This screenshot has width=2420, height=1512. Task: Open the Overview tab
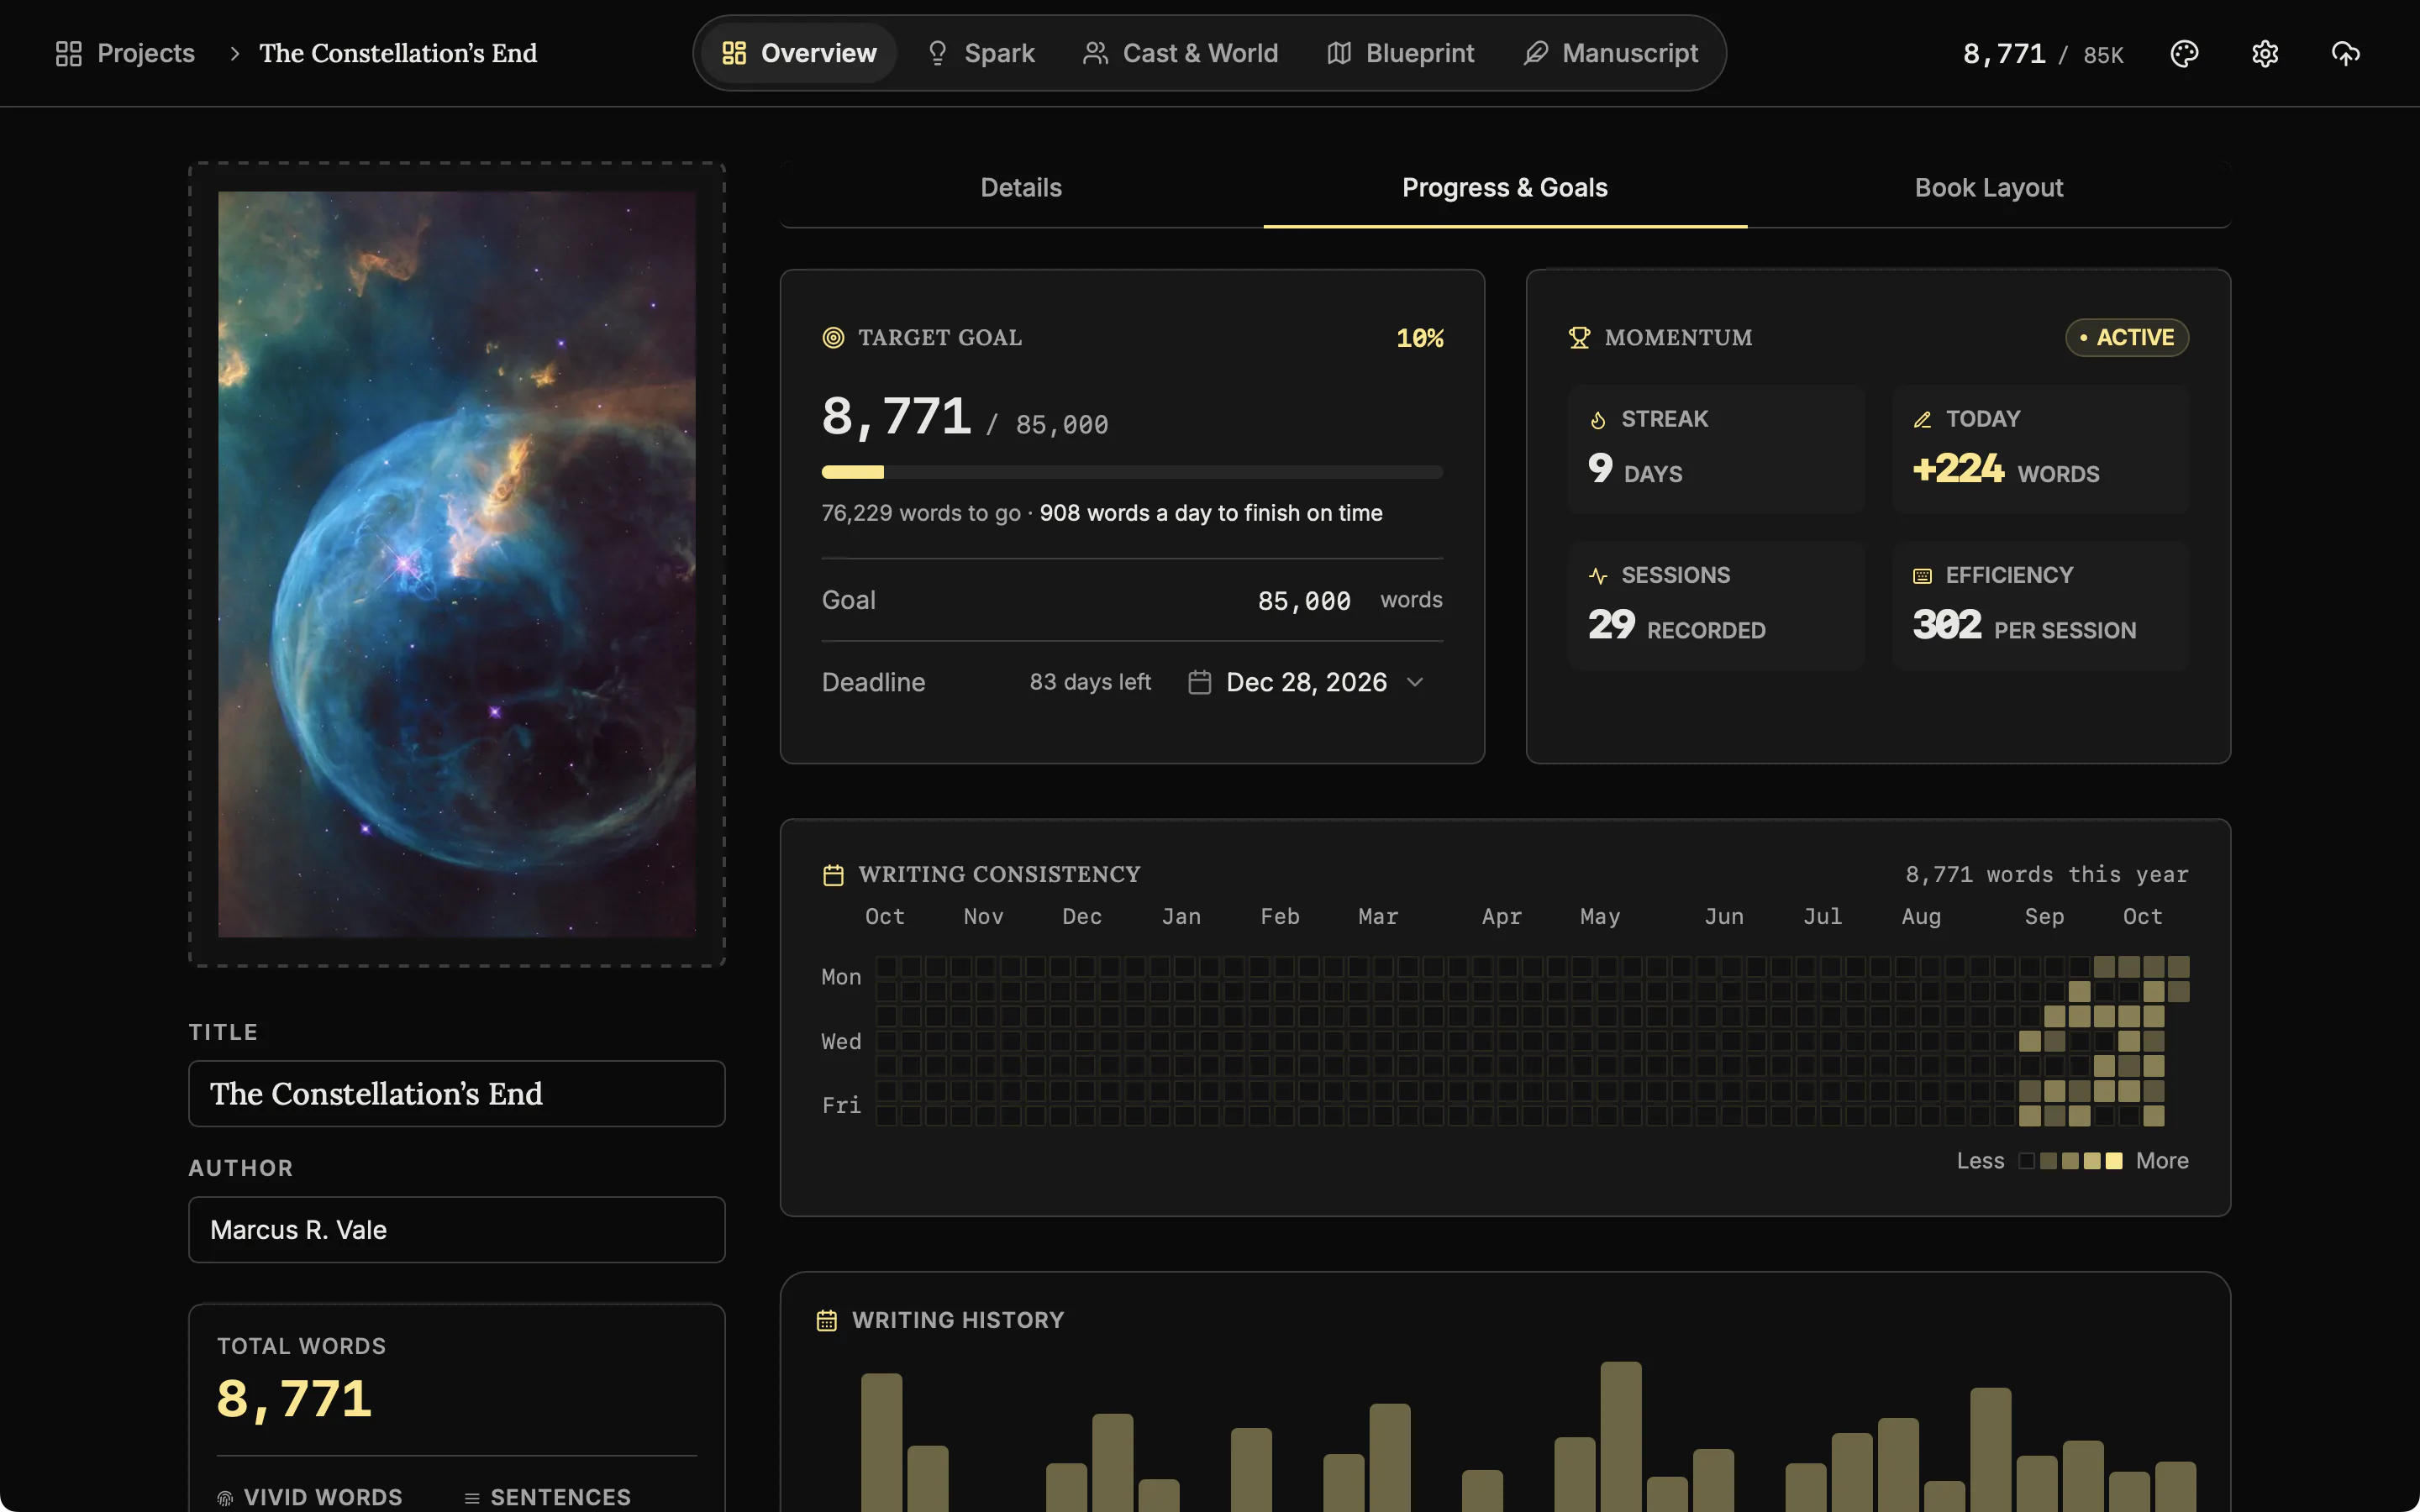[799, 53]
